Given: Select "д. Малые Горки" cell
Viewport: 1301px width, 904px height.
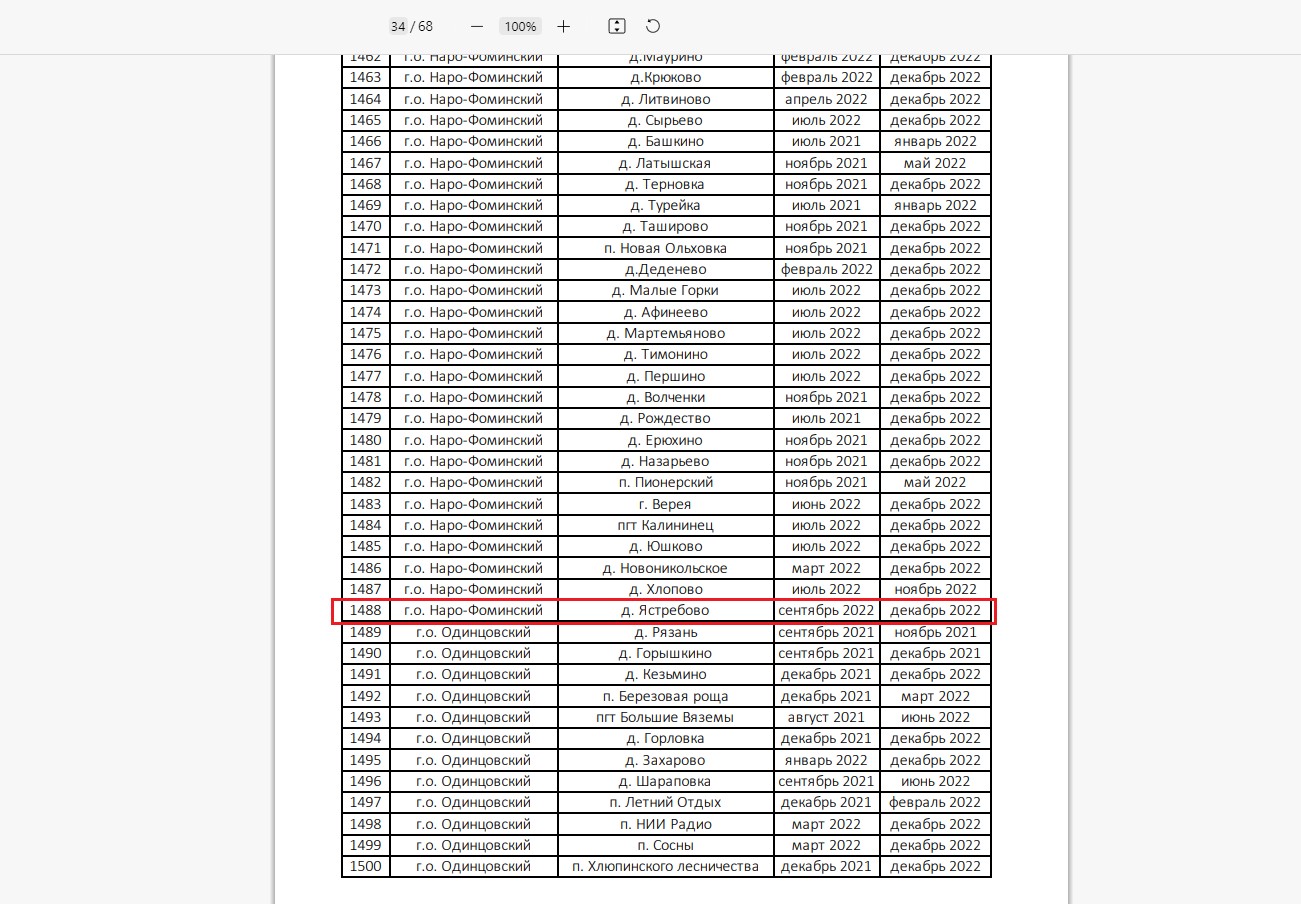Looking at the screenshot, I should (x=665, y=290).
